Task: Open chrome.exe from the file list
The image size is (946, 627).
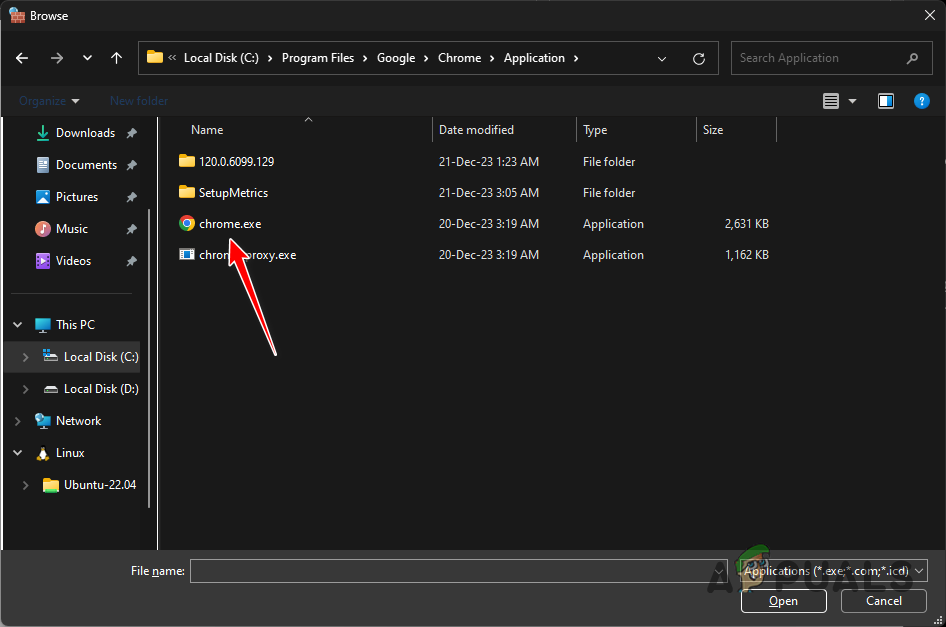Action: pyautogui.click(x=229, y=223)
